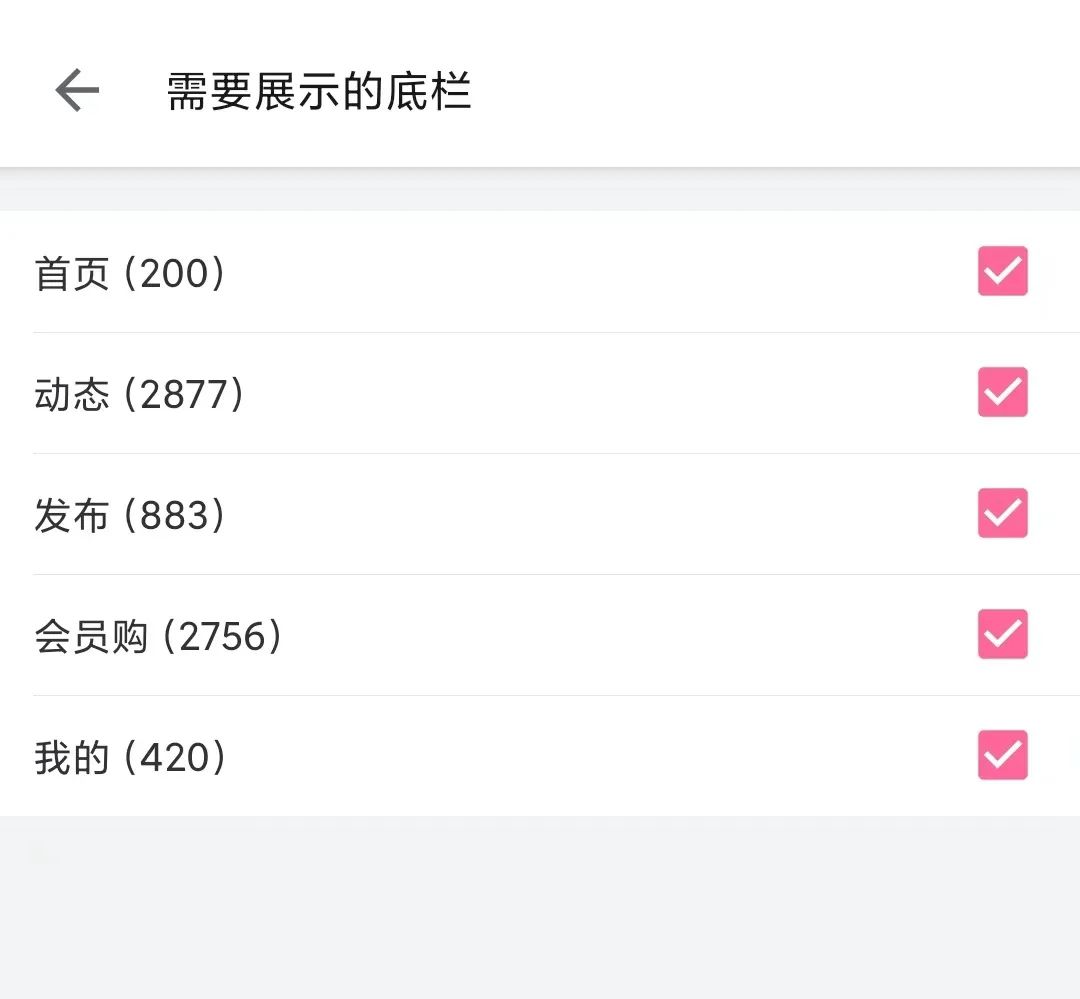The width and height of the screenshot is (1080, 999).
Task: Click the 需要展示的底栏 page title
Action: tap(319, 91)
